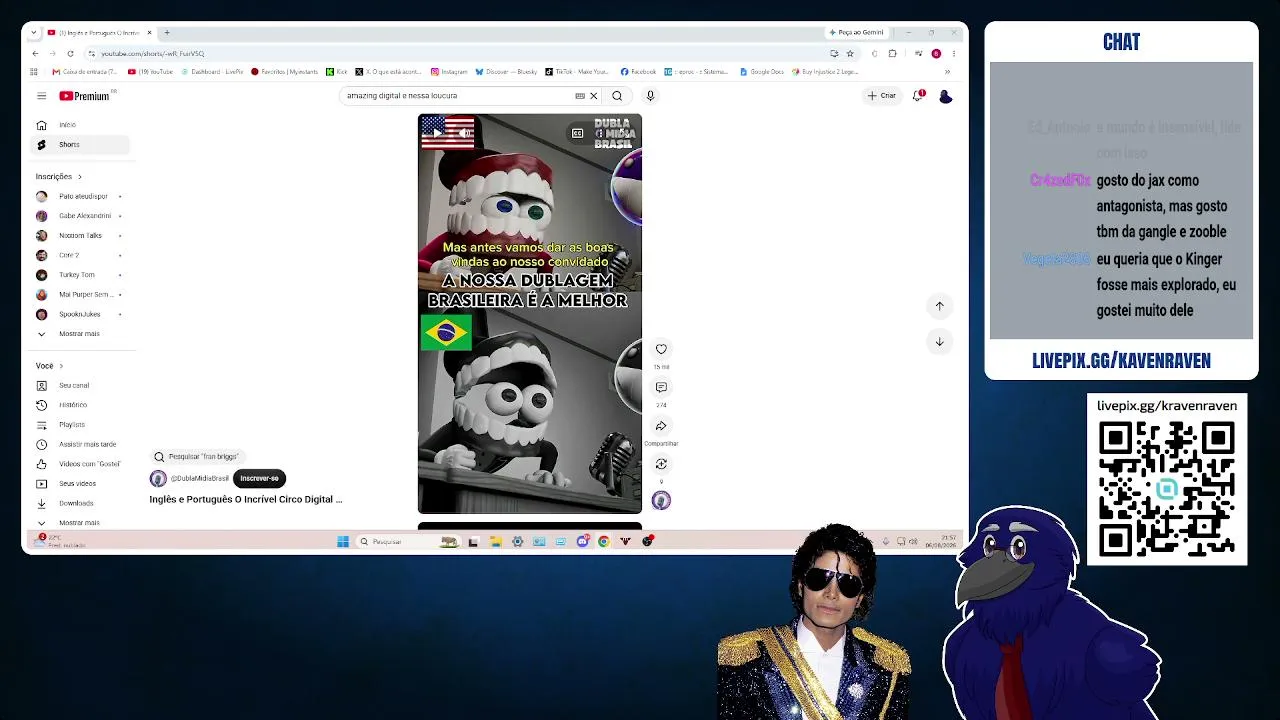Open Assistir mais tarde list

(x=79, y=444)
